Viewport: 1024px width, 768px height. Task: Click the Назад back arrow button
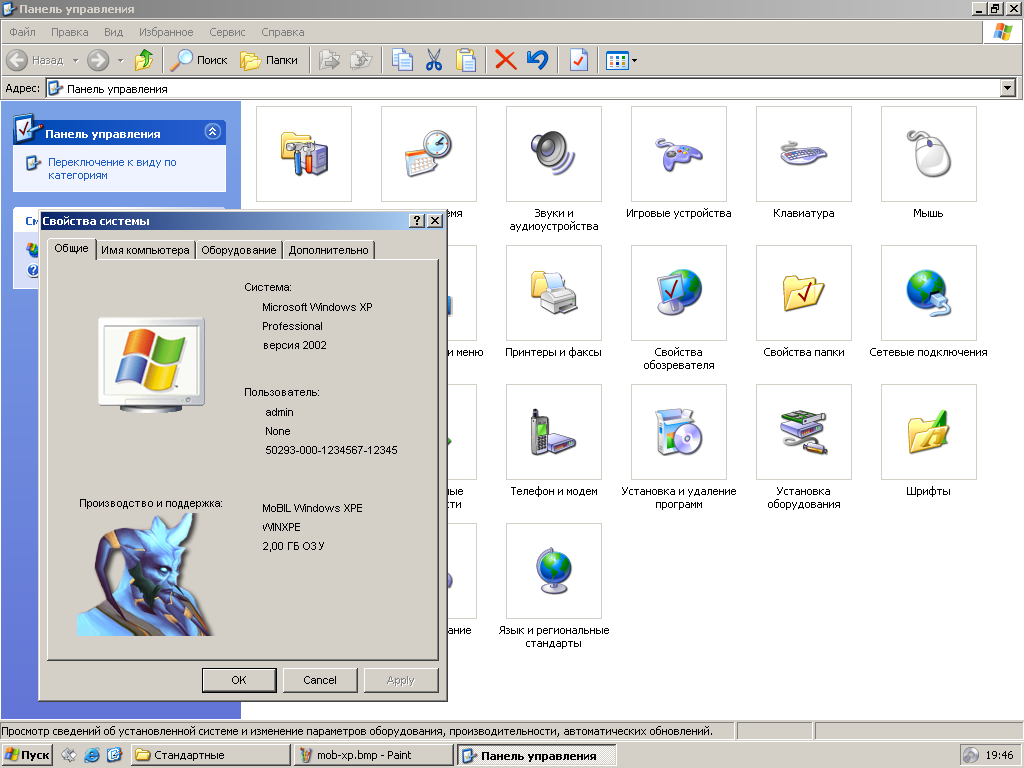[35, 60]
